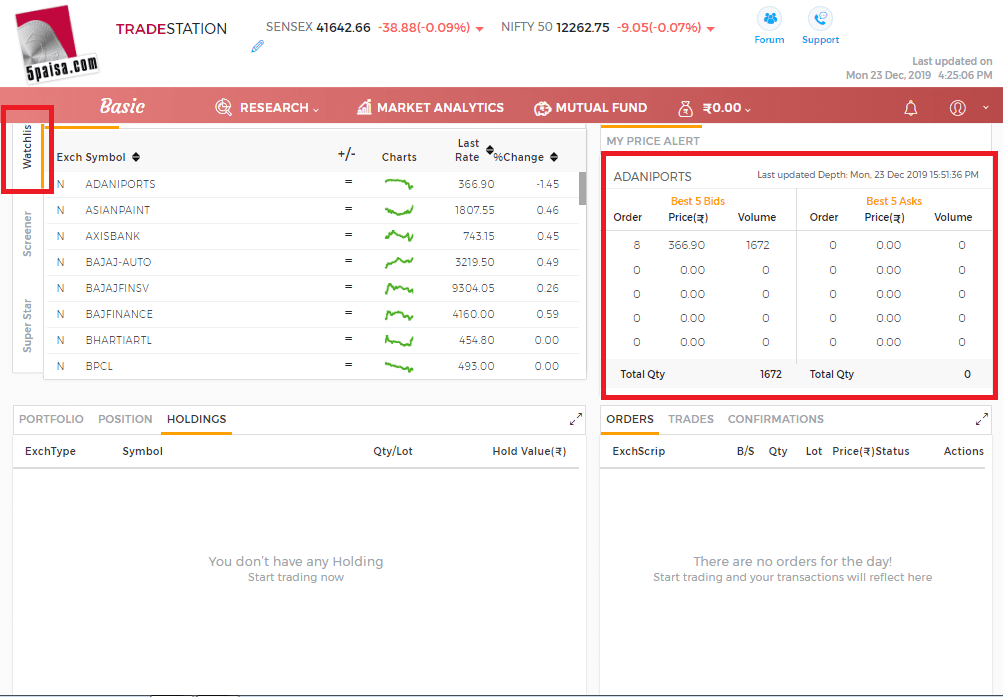Switch to the Confirmations tab
Screen dimensions: 1003x697
click(x=775, y=419)
